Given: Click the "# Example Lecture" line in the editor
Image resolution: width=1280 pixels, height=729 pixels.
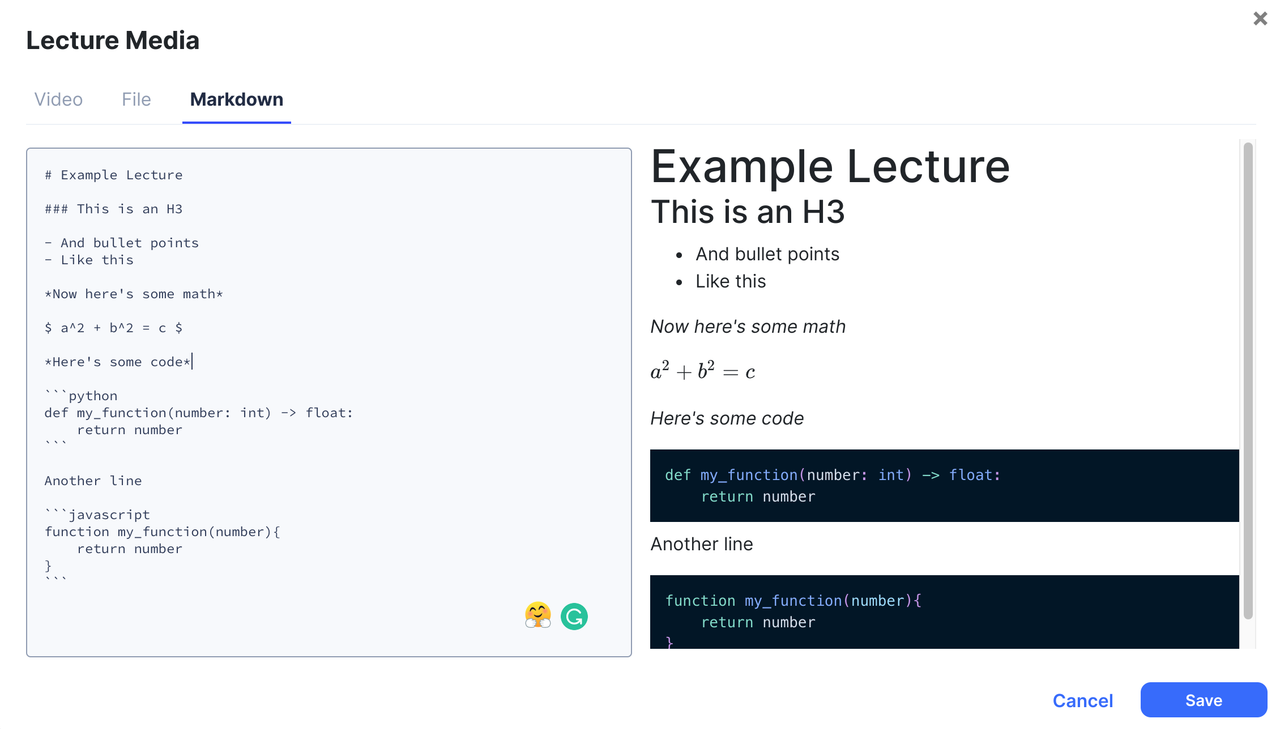Looking at the screenshot, I should point(114,175).
